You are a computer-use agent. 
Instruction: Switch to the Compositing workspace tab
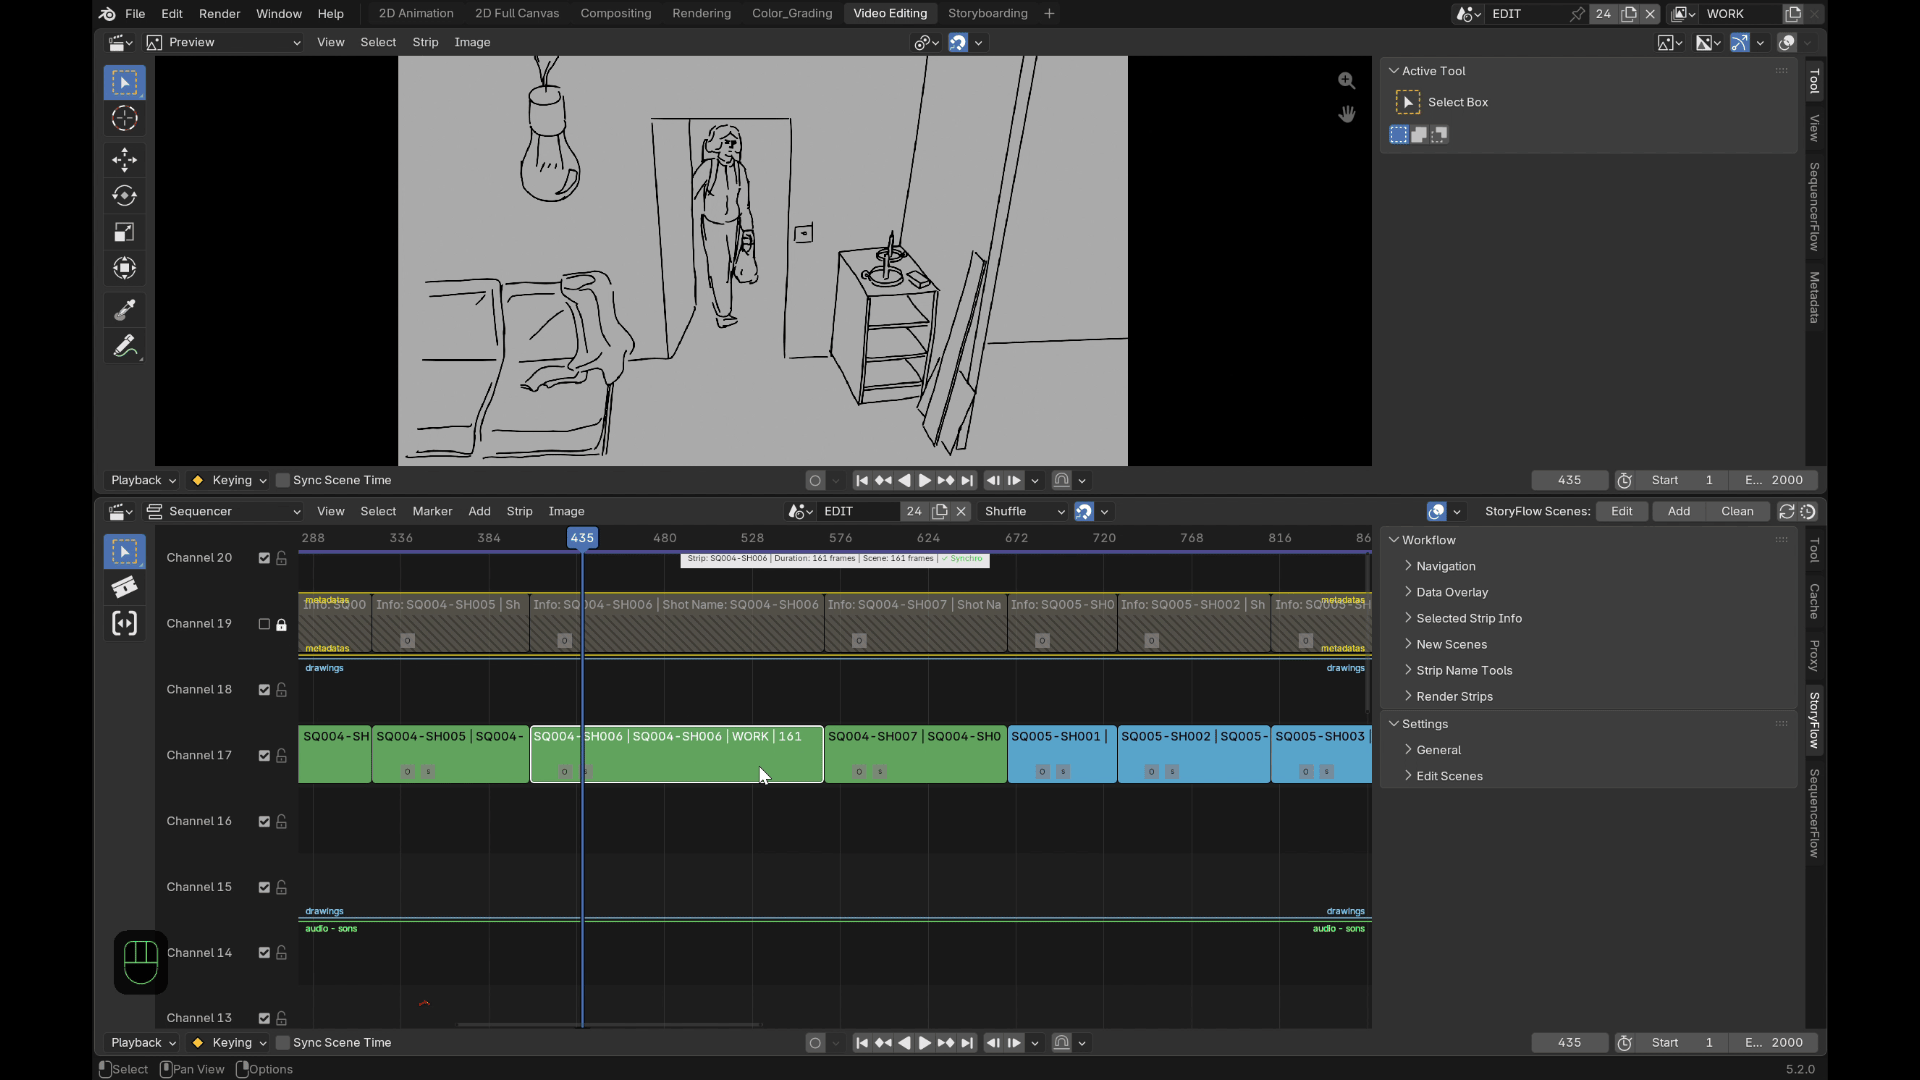click(615, 13)
